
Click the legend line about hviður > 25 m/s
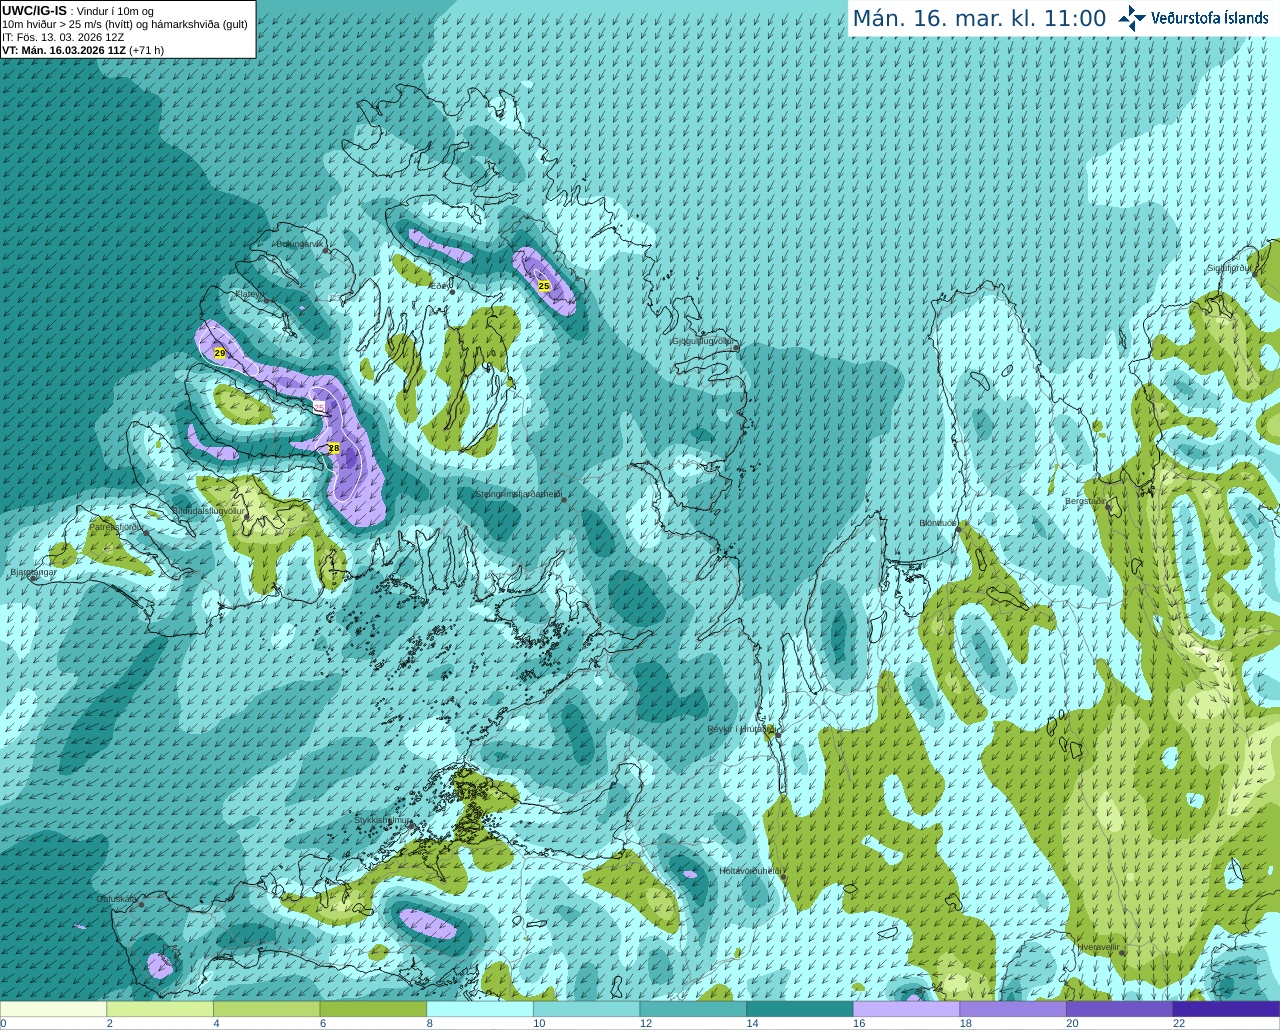tap(125, 24)
